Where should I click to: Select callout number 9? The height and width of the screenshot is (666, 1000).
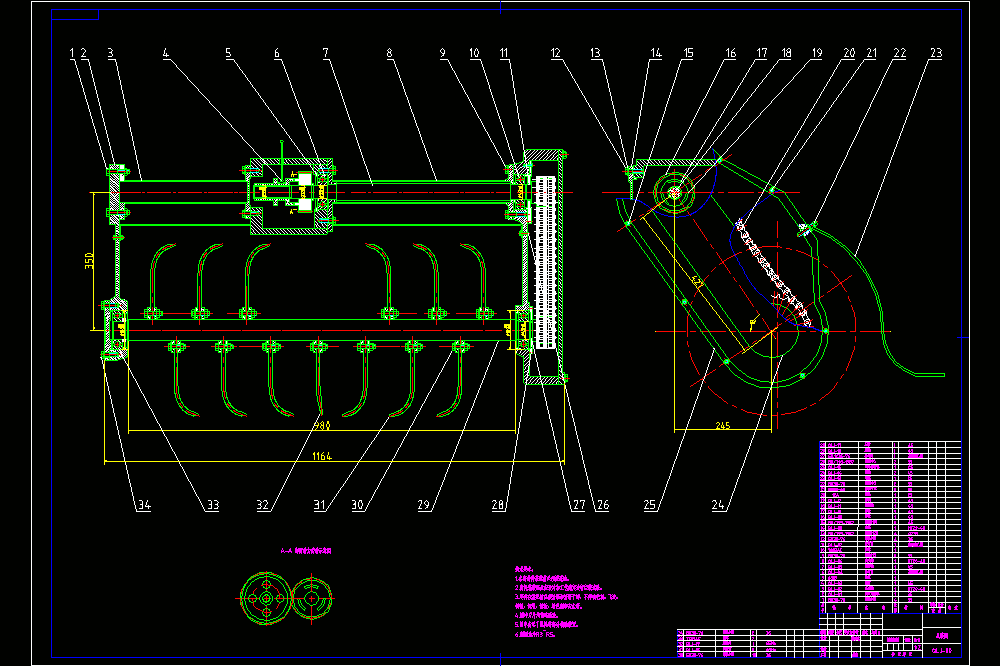pos(443,54)
